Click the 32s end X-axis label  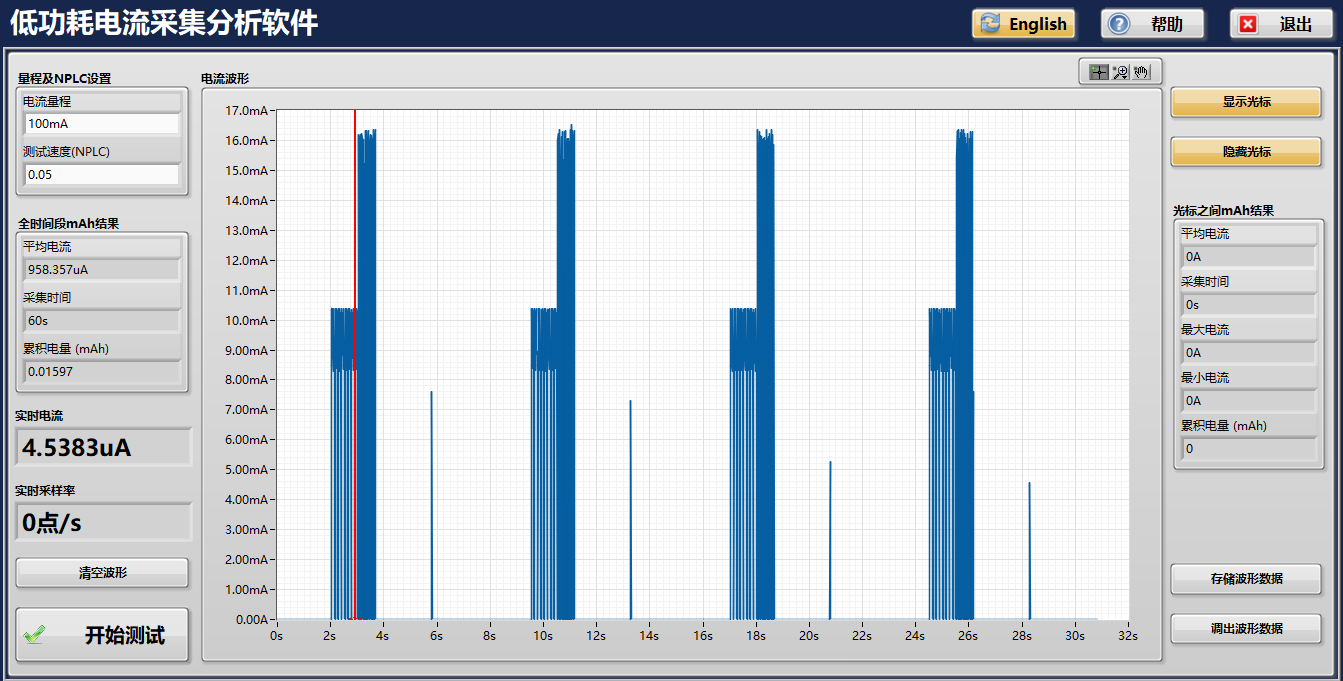(x=1128, y=636)
